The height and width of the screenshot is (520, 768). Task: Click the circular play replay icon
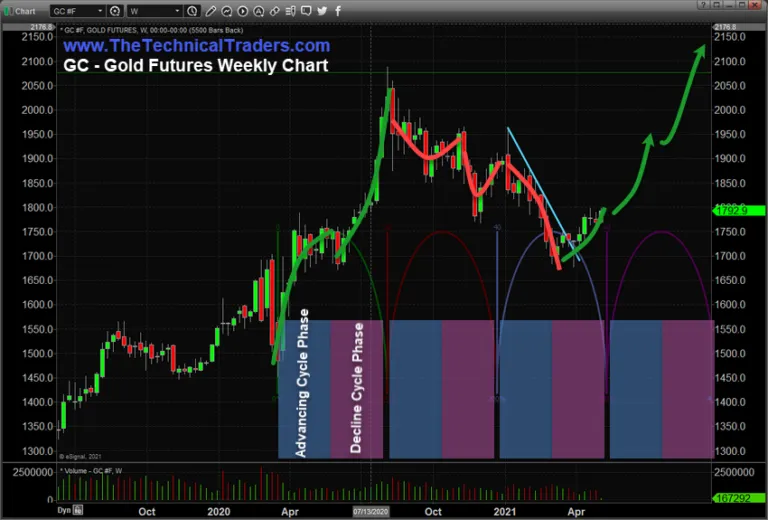tap(242, 11)
